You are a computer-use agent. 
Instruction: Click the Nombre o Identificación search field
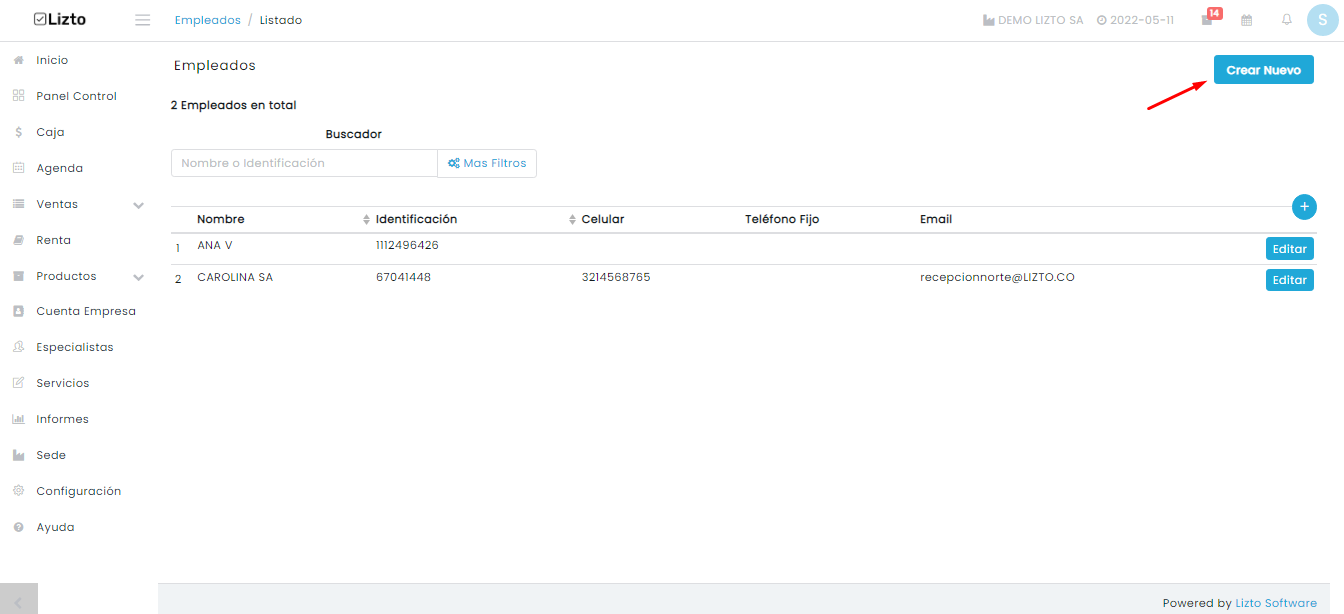[304, 163]
